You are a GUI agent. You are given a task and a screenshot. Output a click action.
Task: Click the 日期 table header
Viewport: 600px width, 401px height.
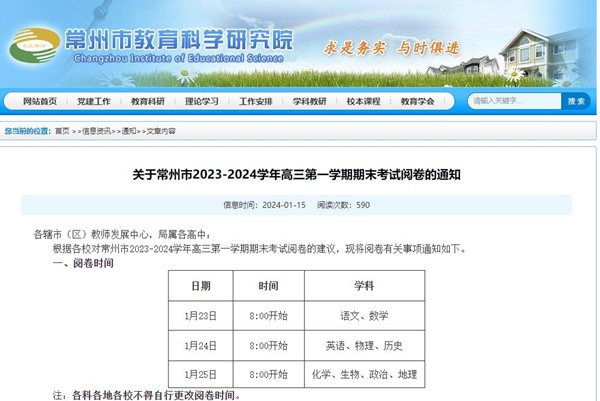pyautogui.click(x=201, y=286)
